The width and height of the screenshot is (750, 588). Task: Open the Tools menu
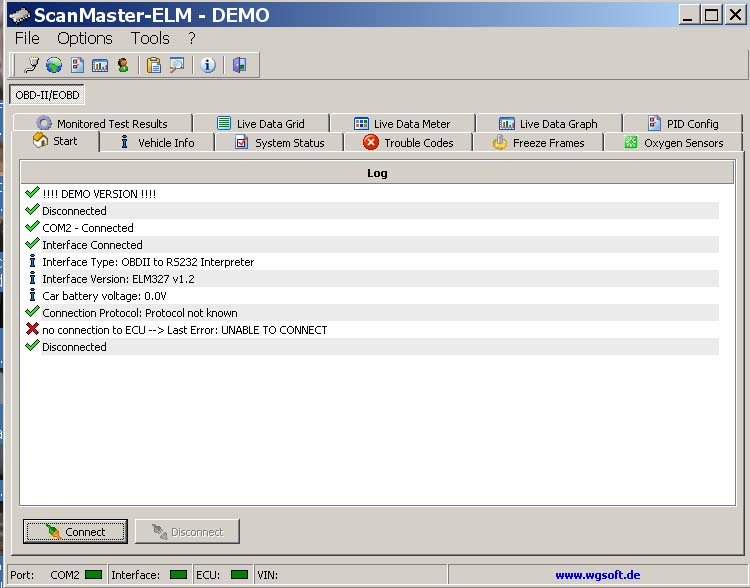(x=150, y=38)
